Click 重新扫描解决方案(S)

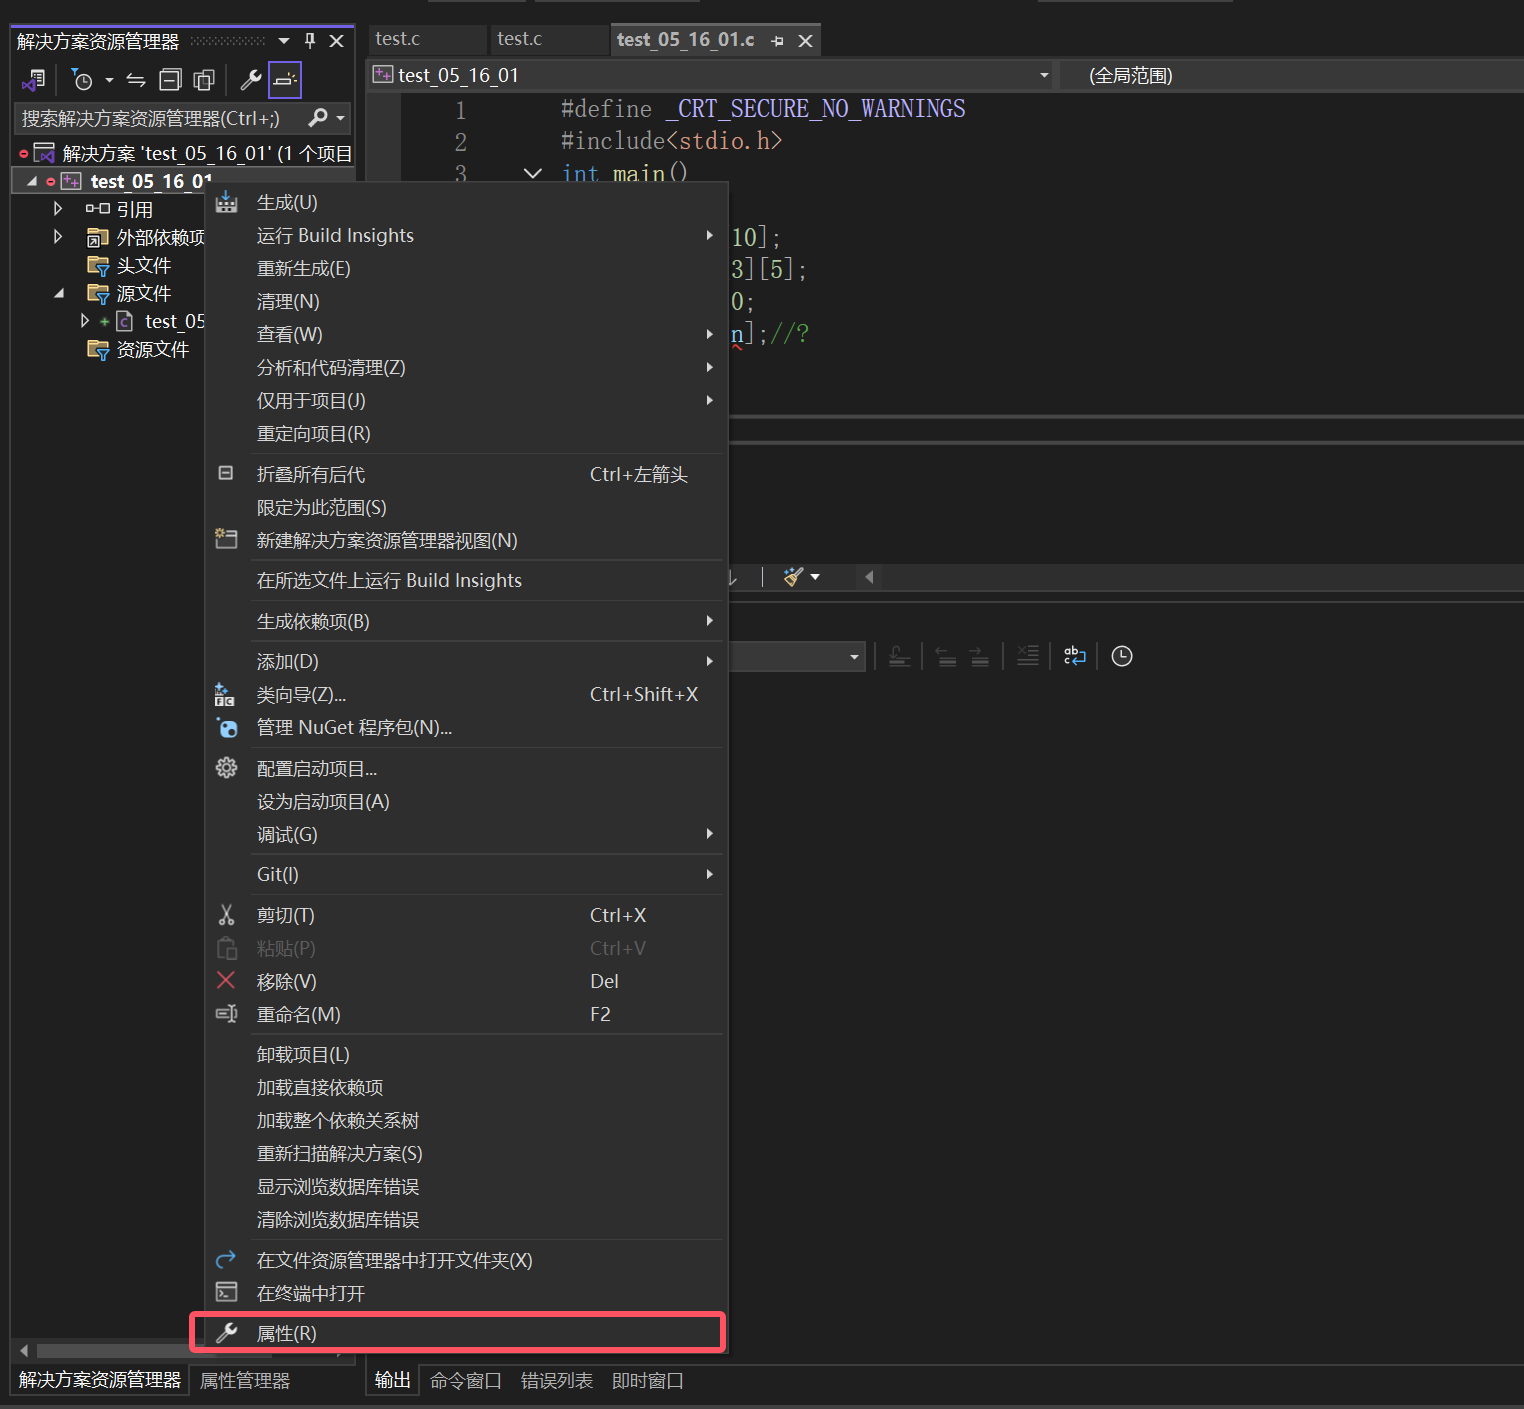coord(466,1154)
